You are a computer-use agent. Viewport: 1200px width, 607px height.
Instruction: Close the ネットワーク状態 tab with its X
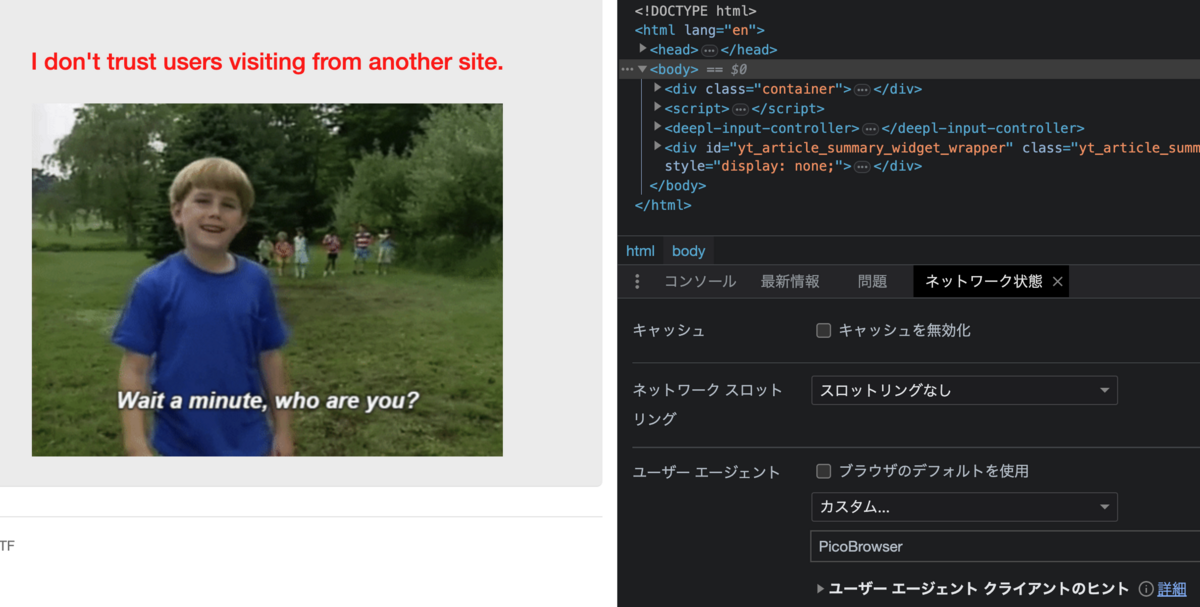(1057, 282)
